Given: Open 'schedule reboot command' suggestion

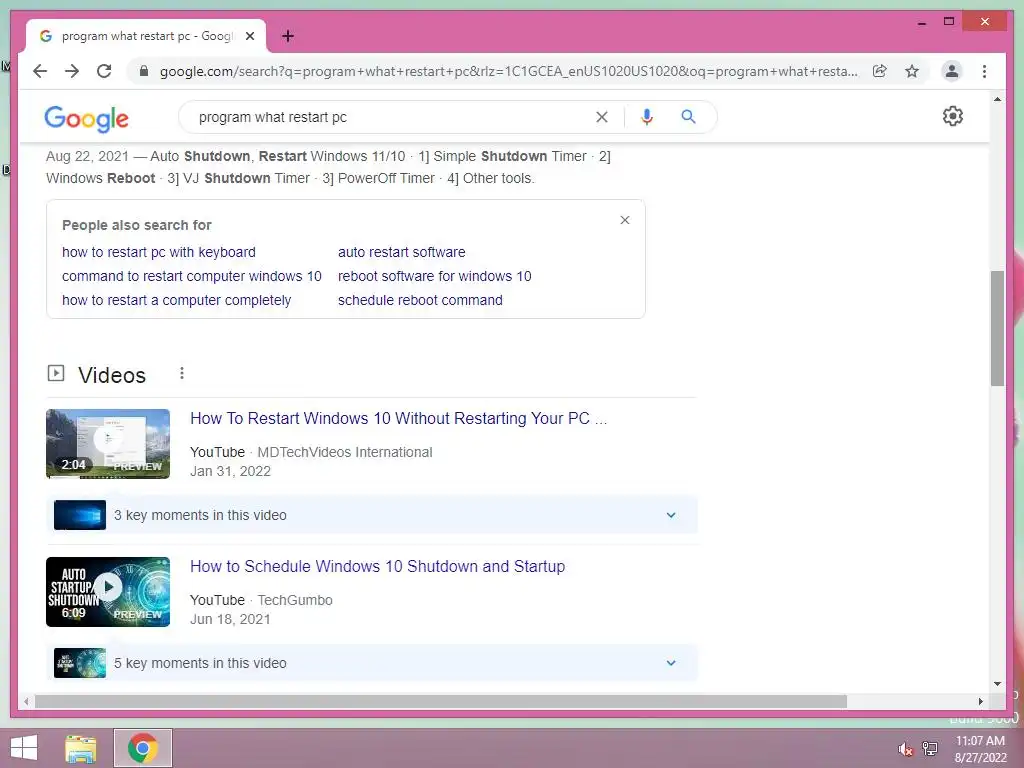Looking at the screenshot, I should [420, 300].
